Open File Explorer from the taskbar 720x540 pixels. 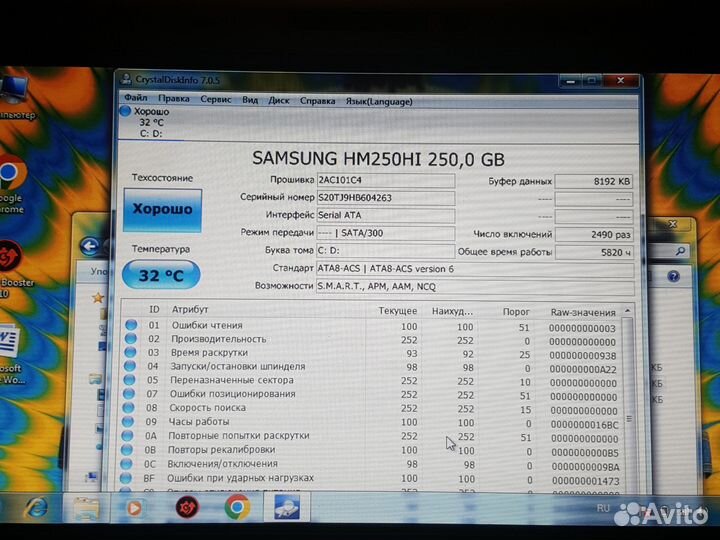coord(86,508)
